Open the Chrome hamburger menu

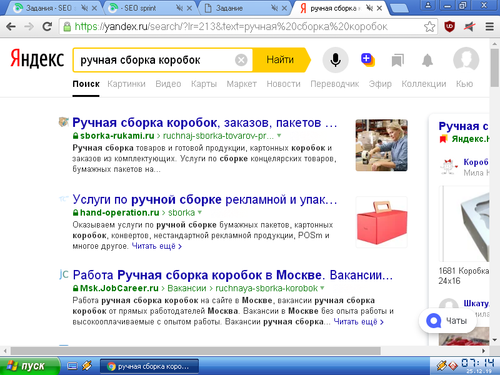pos(489,26)
